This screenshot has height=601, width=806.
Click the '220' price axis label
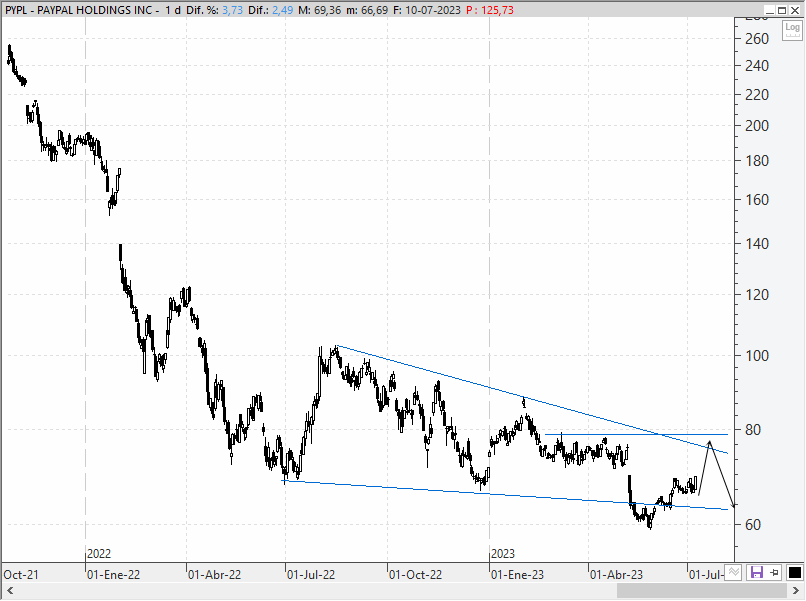point(757,95)
